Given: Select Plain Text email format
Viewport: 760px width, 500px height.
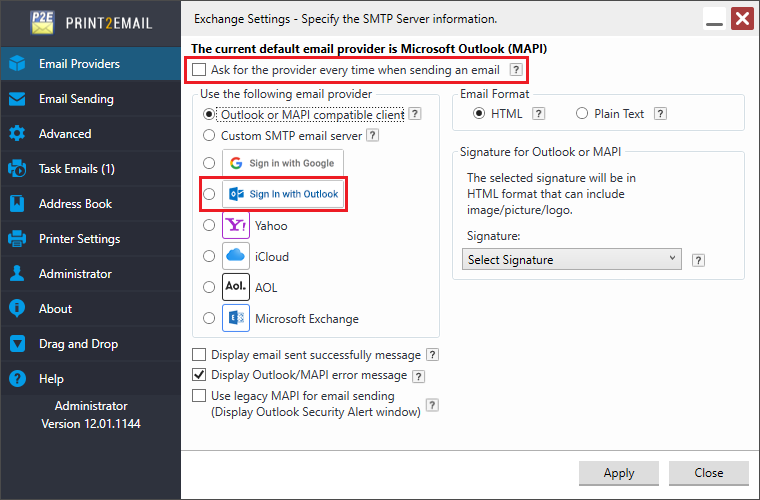Looking at the screenshot, I should point(582,113).
